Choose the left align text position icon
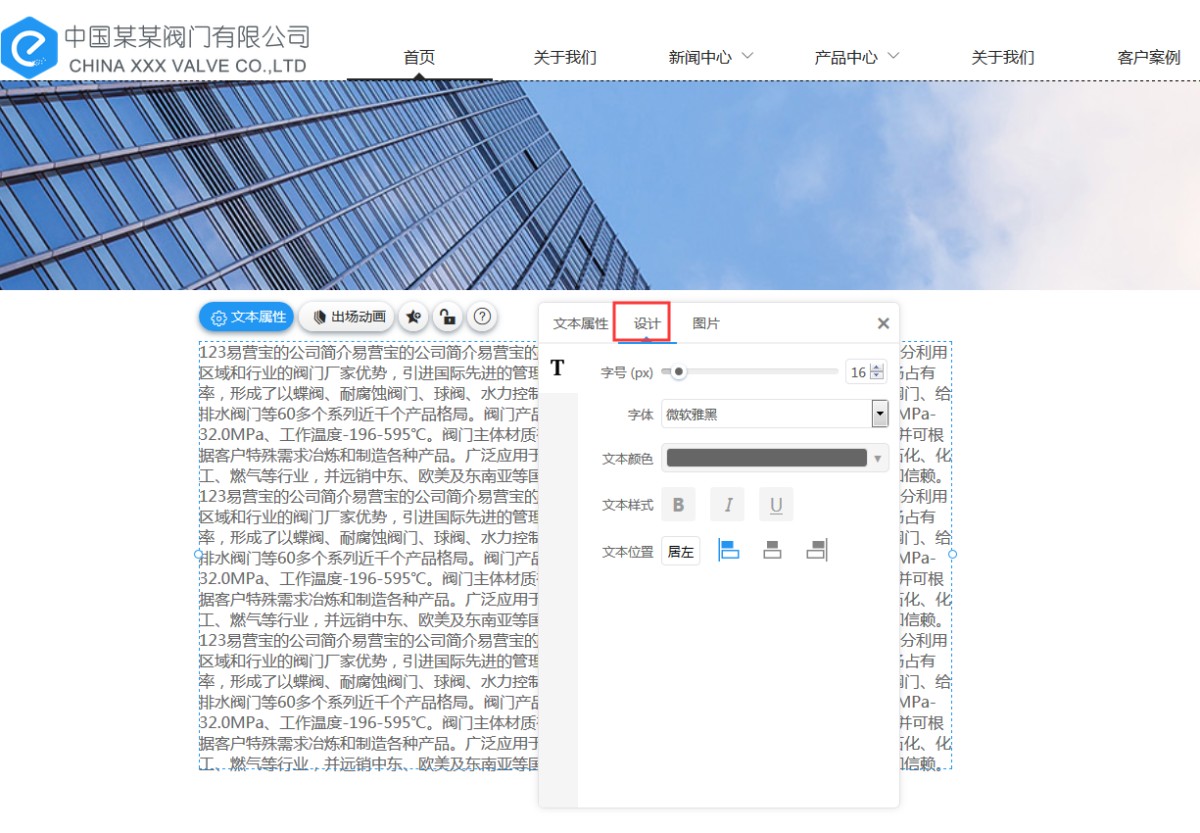1200x833 pixels. (729, 550)
